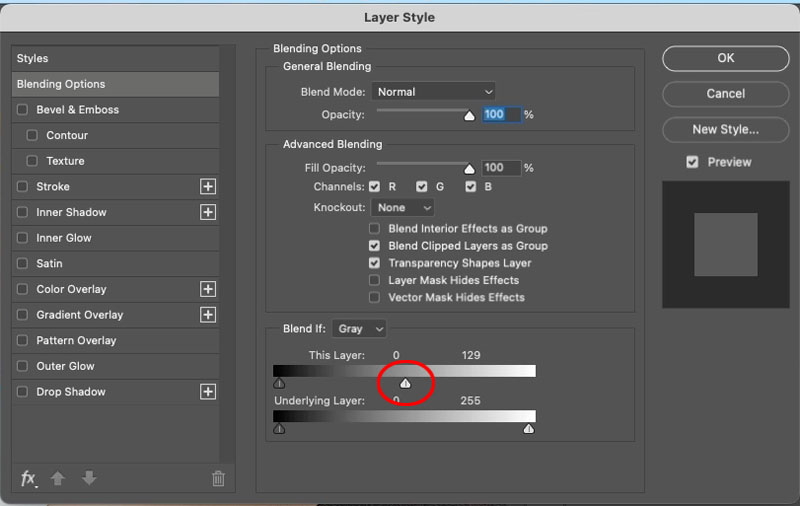This screenshot has height=506, width=800.
Task: Open the Satin settings row
Action: click(x=115, y=264)
